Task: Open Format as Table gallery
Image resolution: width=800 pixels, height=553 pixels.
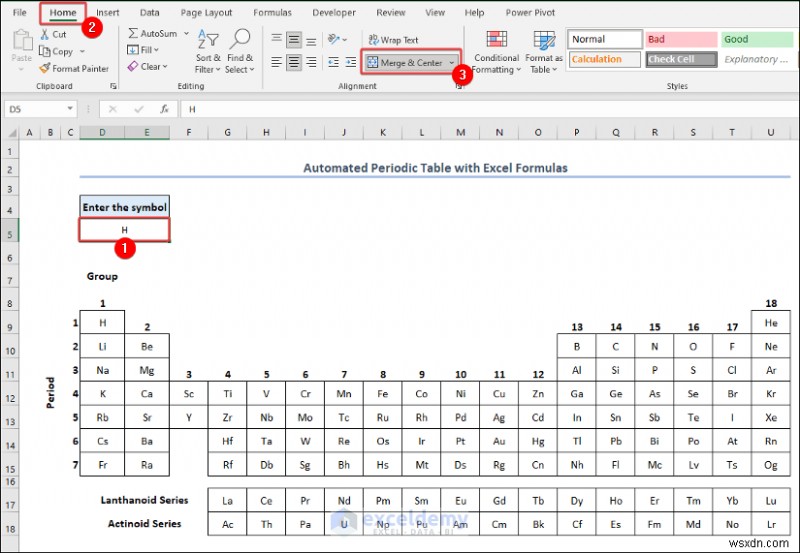Action: click(x=544, y=52)
